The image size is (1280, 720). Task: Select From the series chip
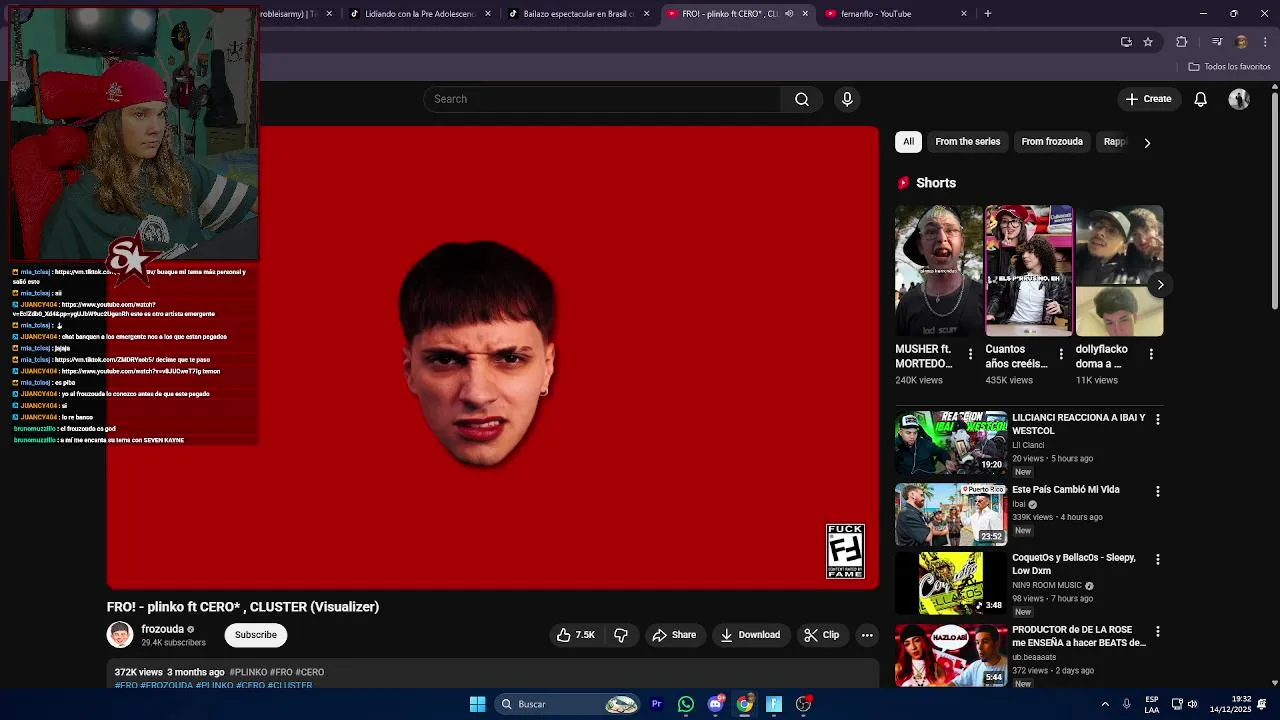tap(967, 142)
